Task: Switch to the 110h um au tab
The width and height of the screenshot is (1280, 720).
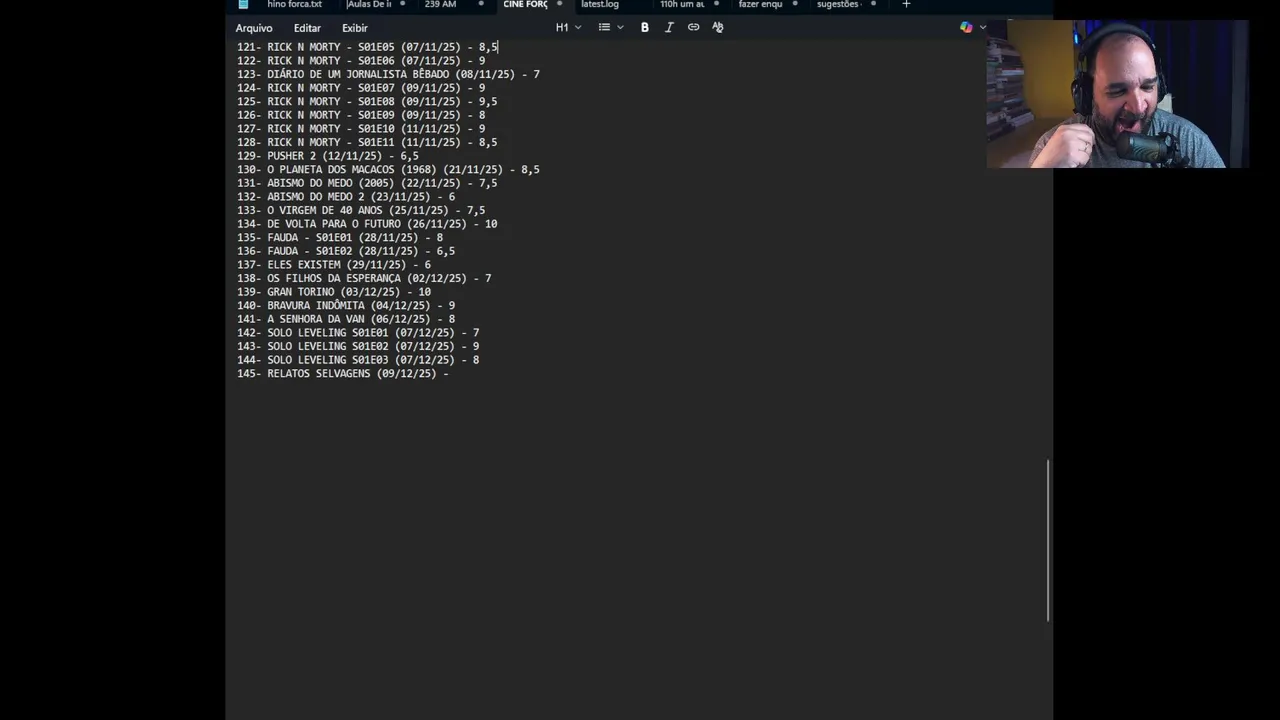Action: pos(682,5)
